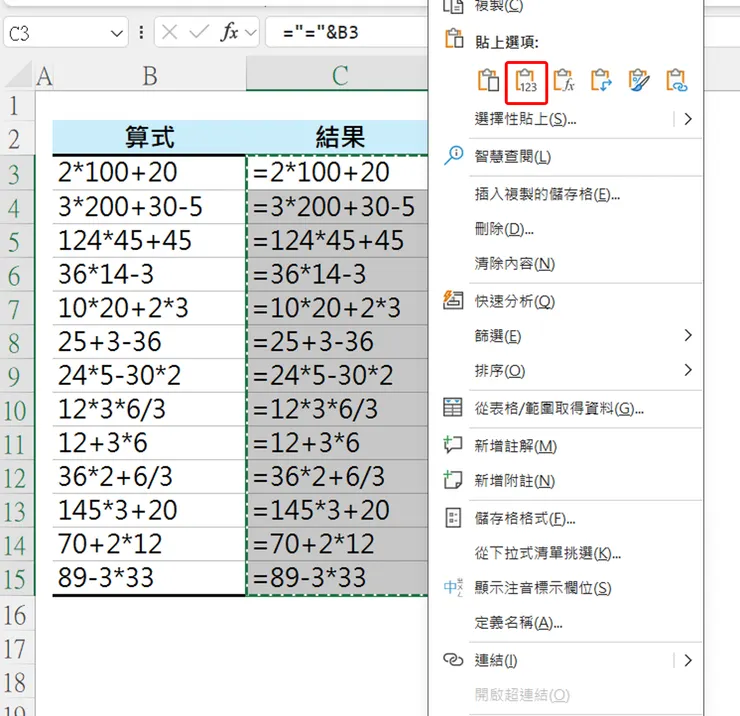
Task: Select column A header
Action: pos(44,75)
